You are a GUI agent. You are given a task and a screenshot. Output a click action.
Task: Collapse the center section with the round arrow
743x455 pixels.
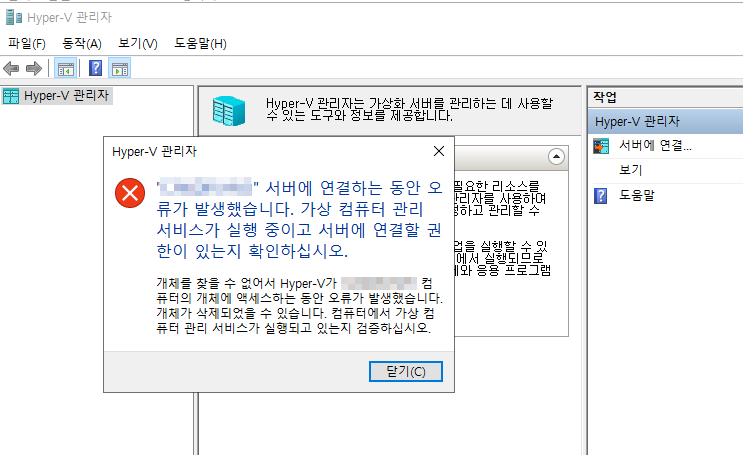[x=556, y=156]
